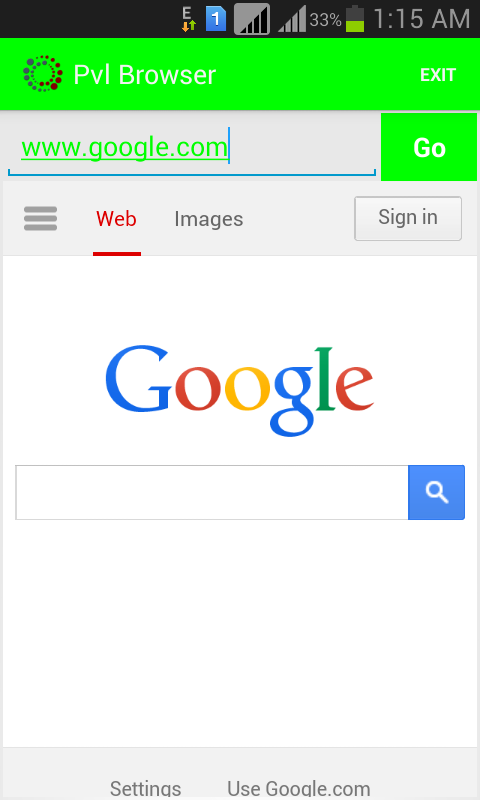
Task: Load the URL with the Go button
Action: pyautogui.click(x=429, y=147)
